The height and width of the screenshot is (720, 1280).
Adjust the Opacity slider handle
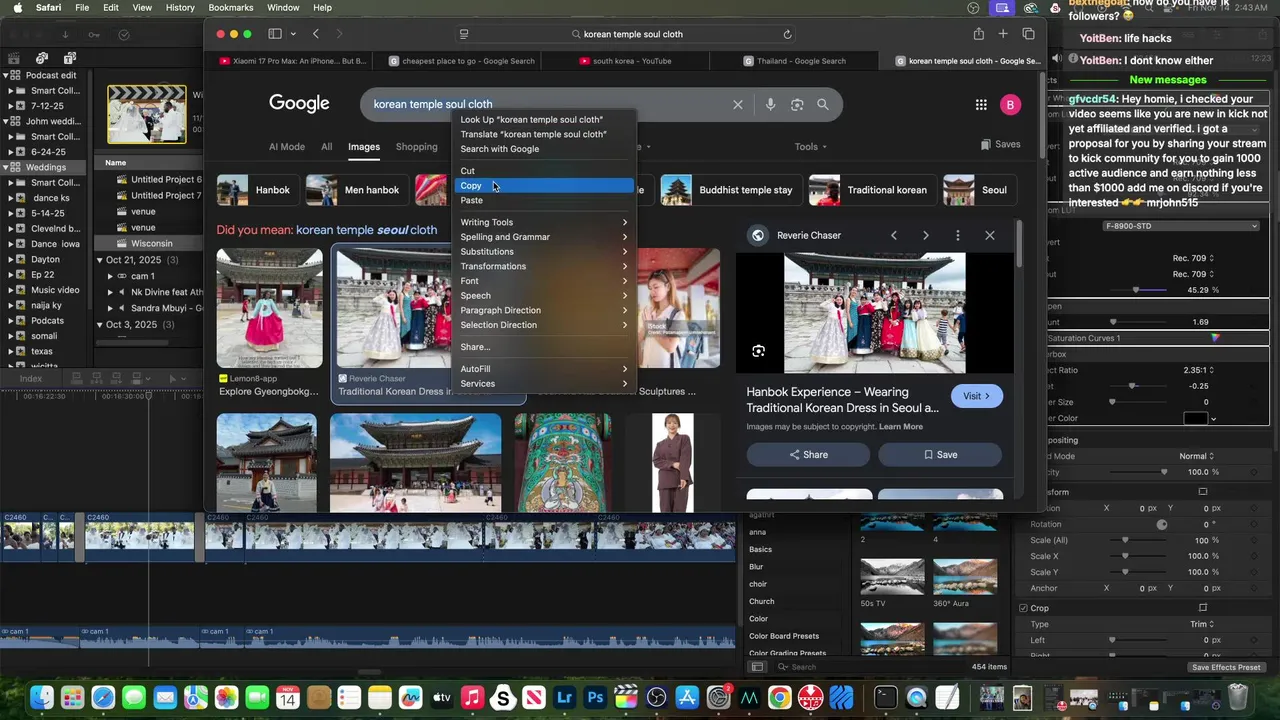tap(1164, 472)
